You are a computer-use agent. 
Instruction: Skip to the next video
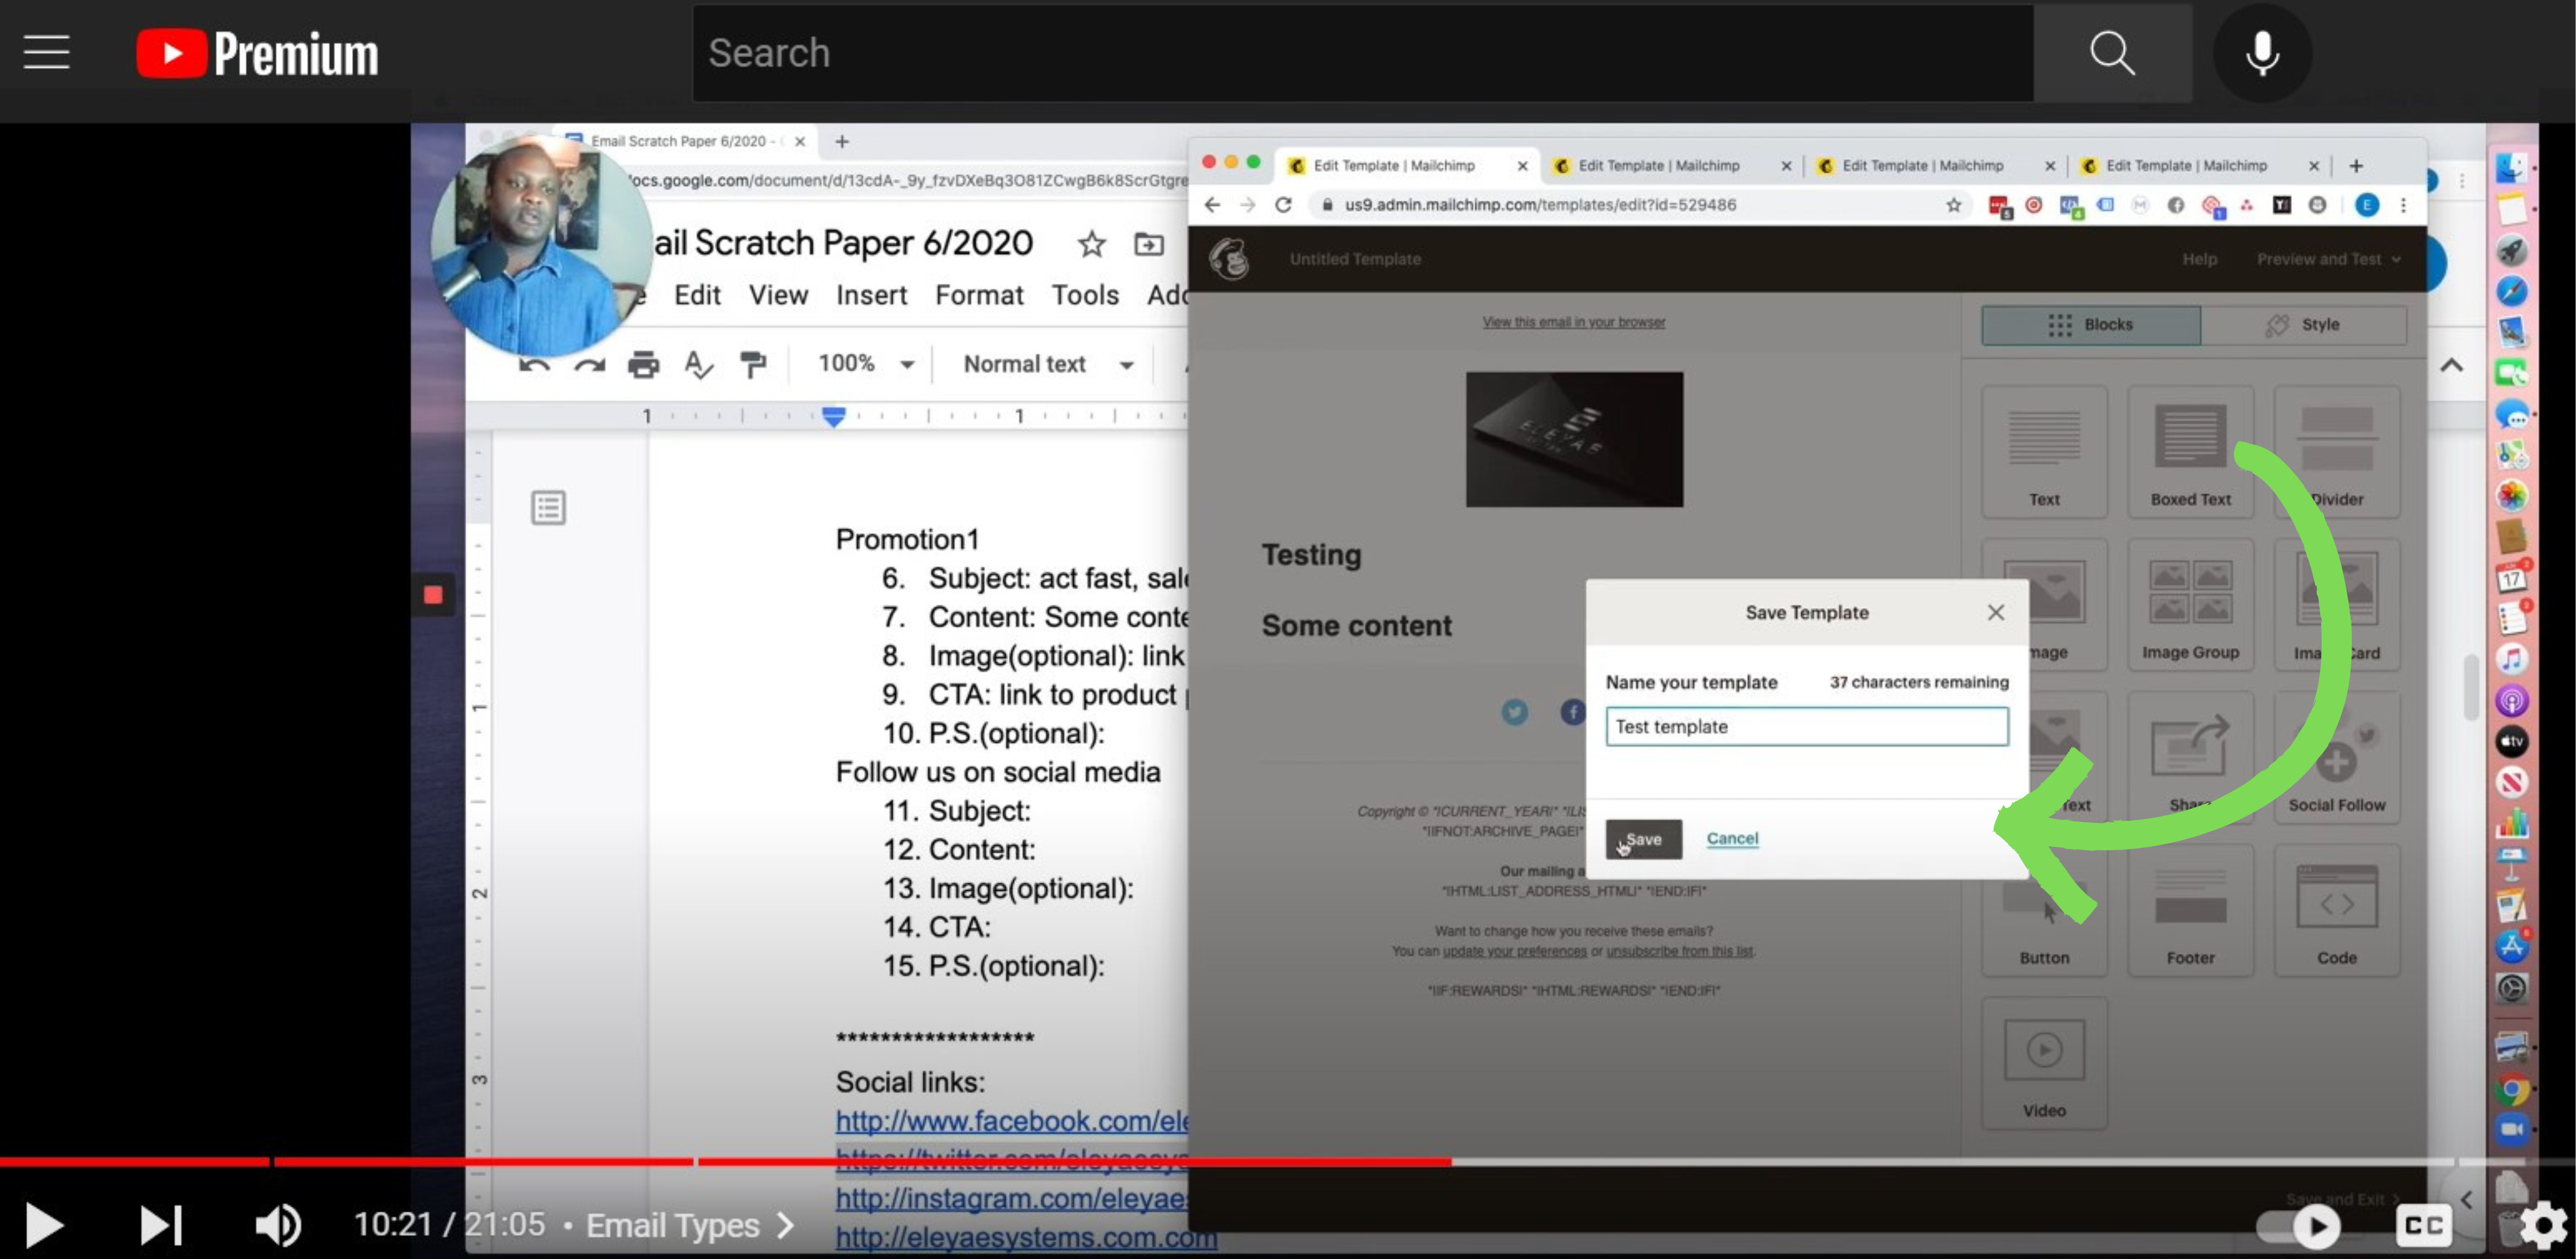pyautogui.click(x=160, y=1224)
